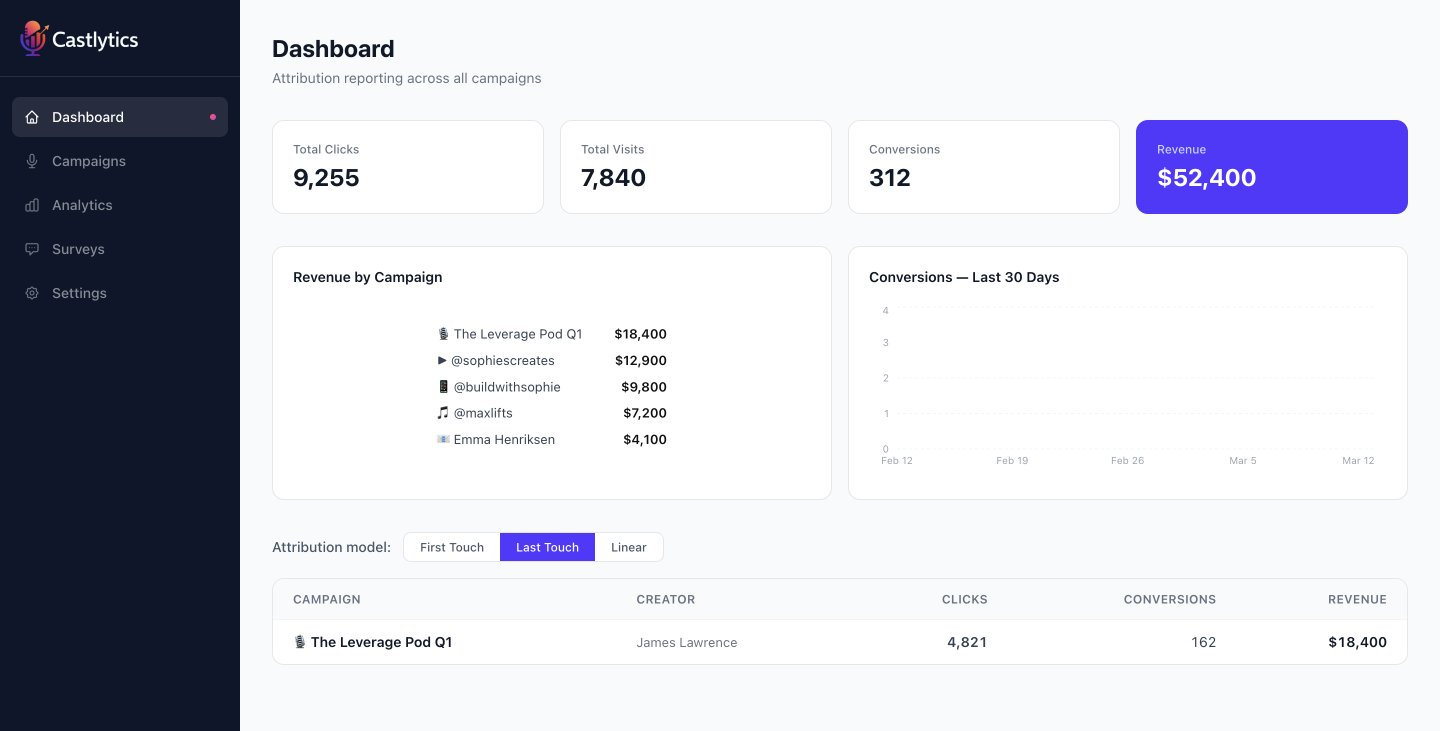Click the active-page dot beside Dashboard
Screen dimensions: 1440x731
212,117
